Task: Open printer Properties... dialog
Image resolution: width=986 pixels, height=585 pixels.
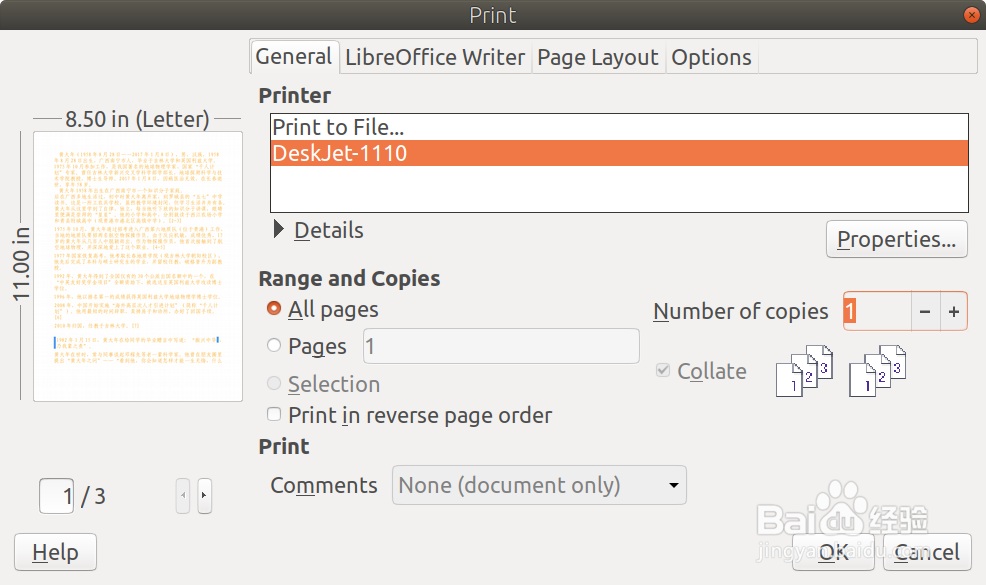Action: [x=896, y=239]
